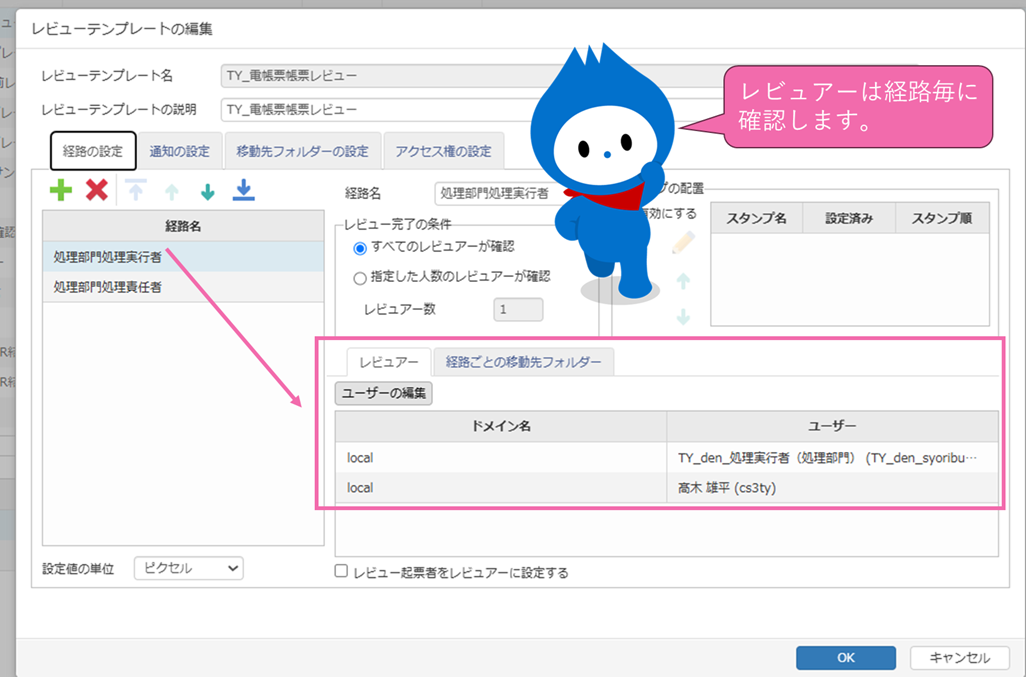Click the move route to top icon
Screen dimensions: 1026x677
tap(135, 190)
